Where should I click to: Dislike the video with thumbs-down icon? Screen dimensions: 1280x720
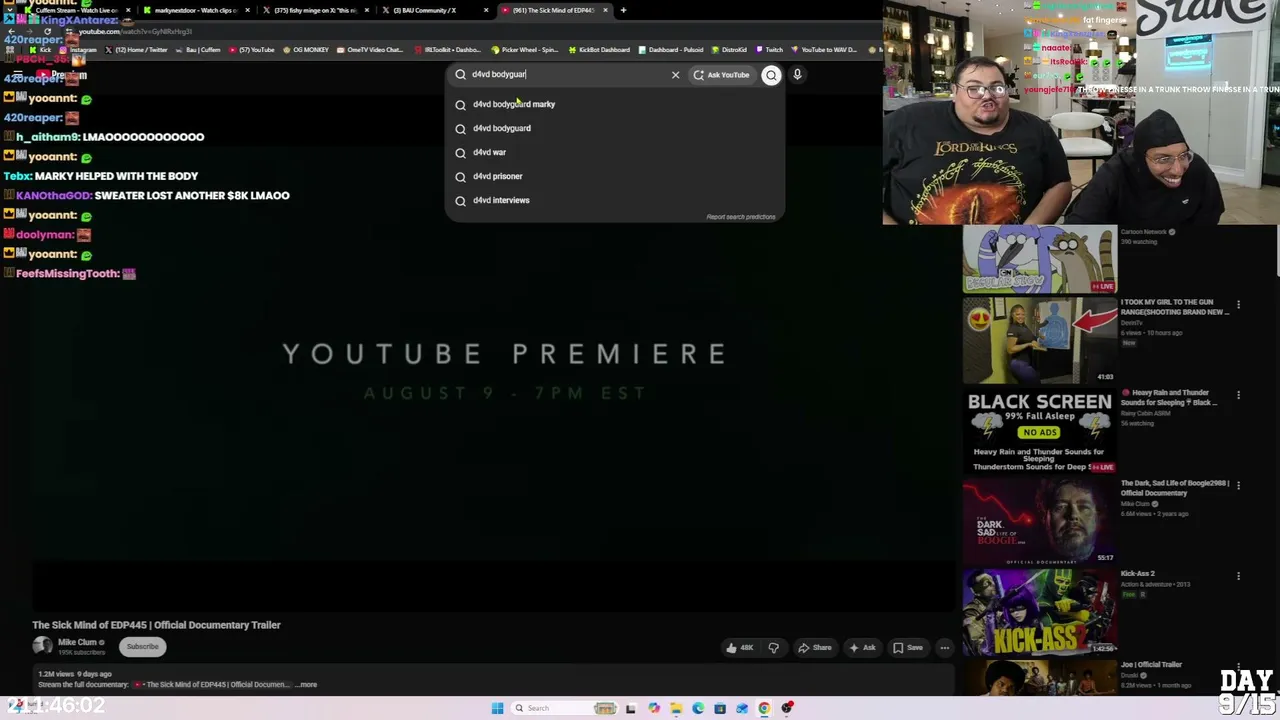tap(773, 647)
